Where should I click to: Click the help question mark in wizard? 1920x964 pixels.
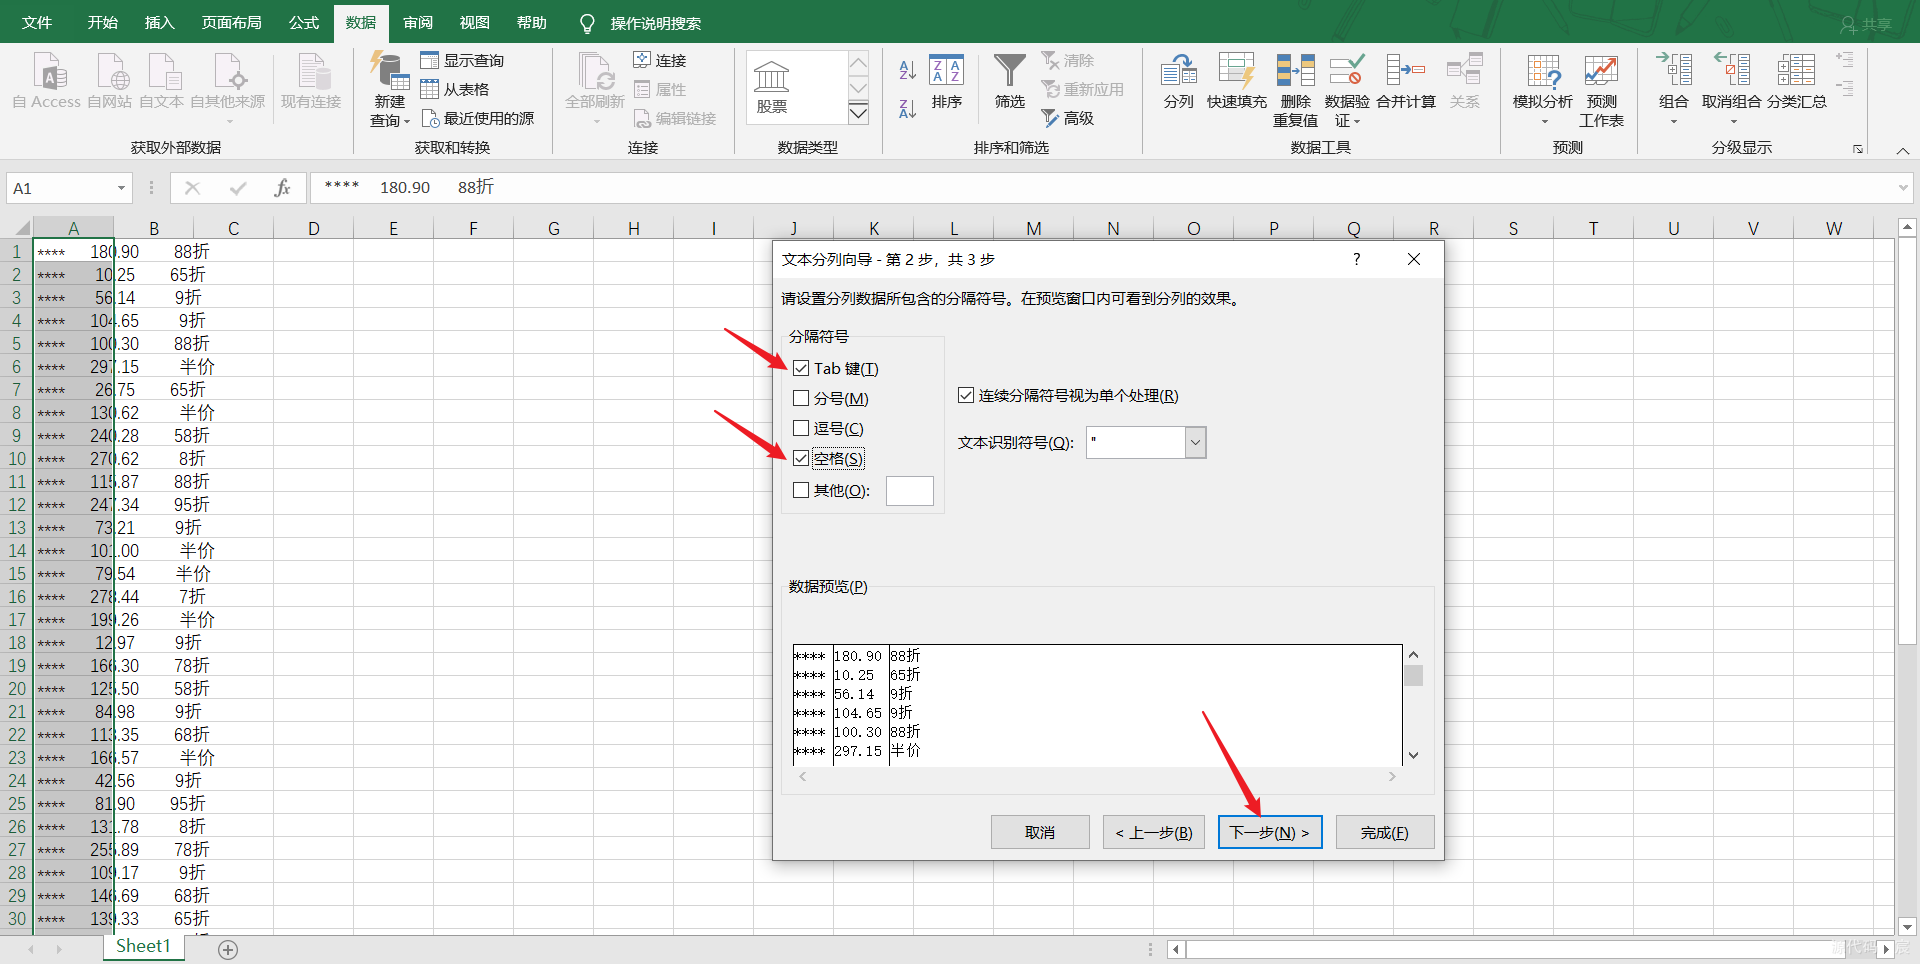point(1356,259)
